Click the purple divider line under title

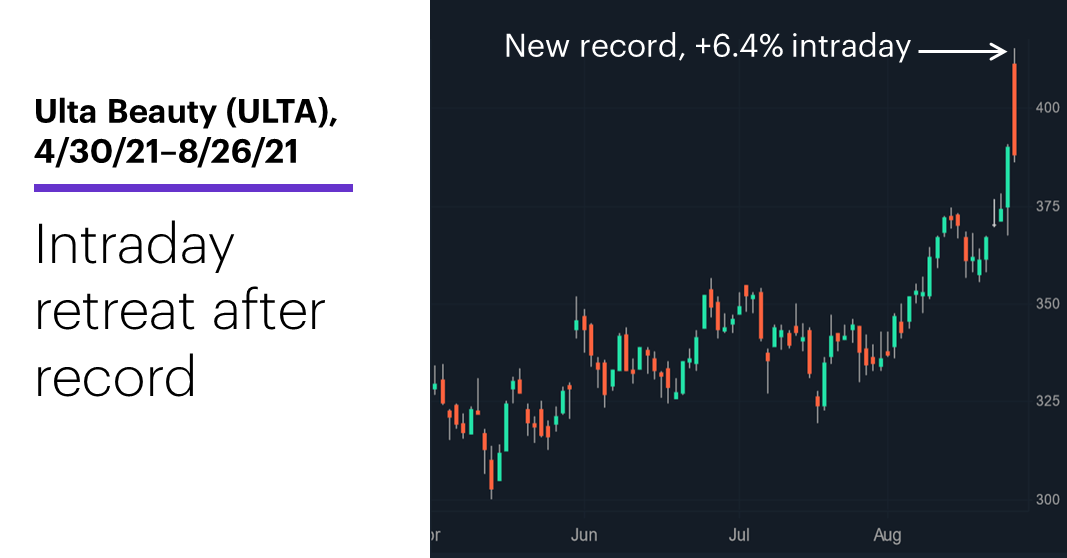(x=193, y=188)
